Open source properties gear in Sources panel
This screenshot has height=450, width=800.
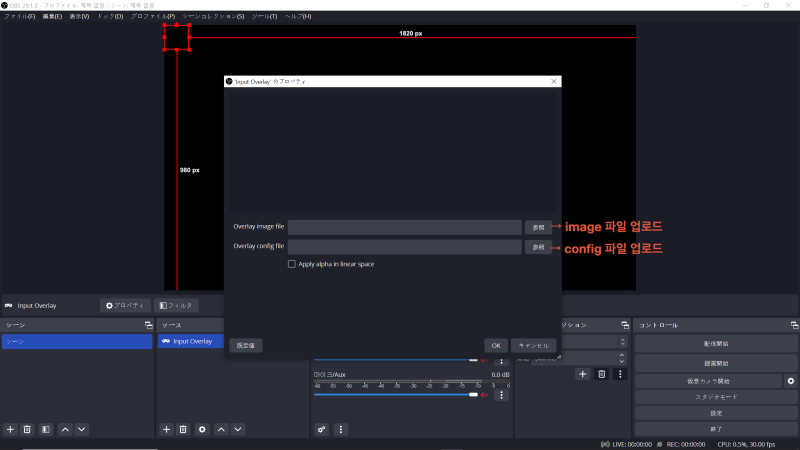tap(202, 429)
